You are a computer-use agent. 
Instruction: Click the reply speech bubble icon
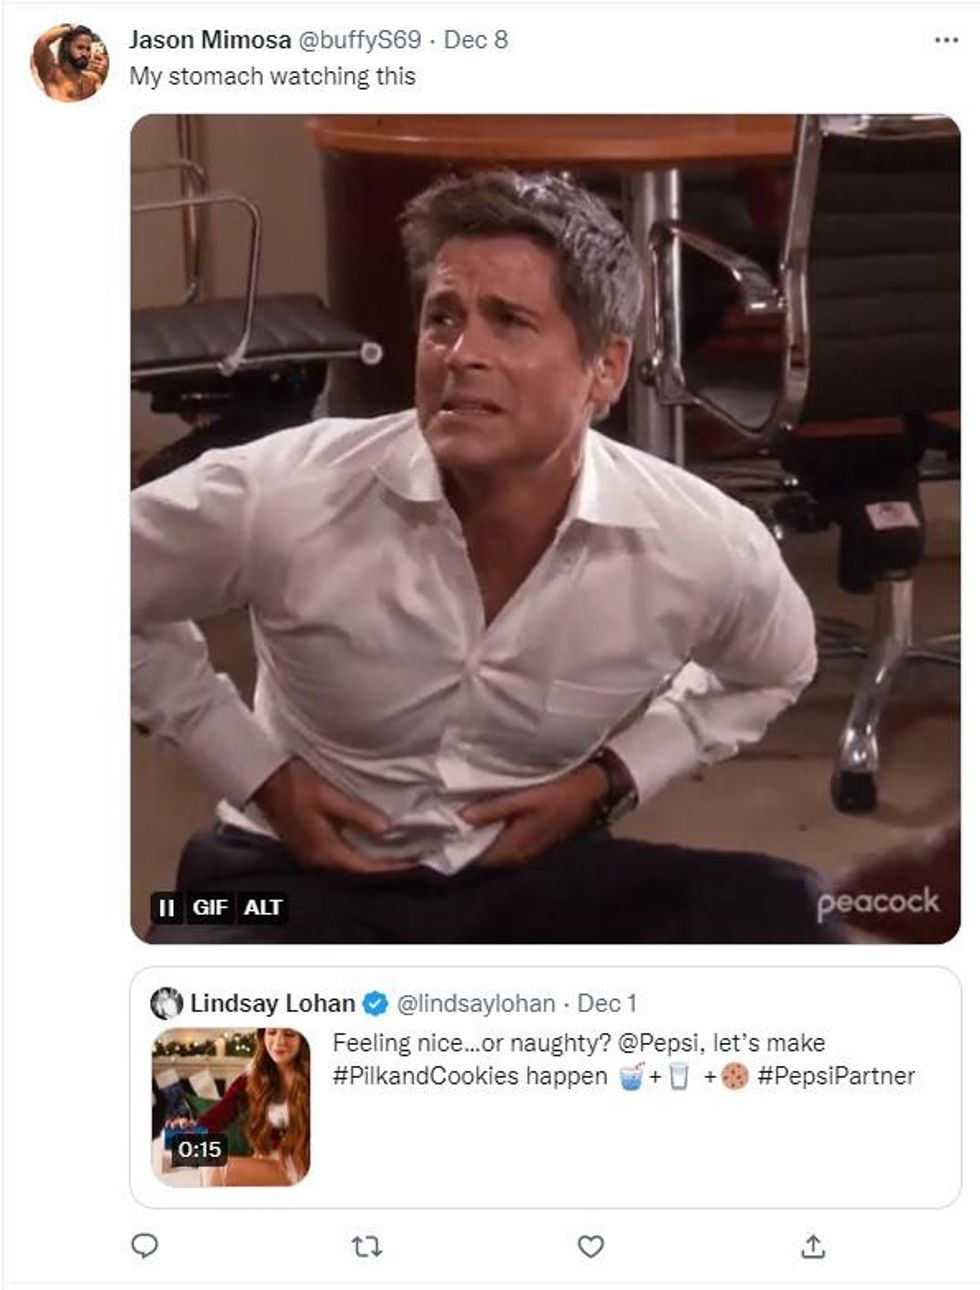coord(146,1245)
